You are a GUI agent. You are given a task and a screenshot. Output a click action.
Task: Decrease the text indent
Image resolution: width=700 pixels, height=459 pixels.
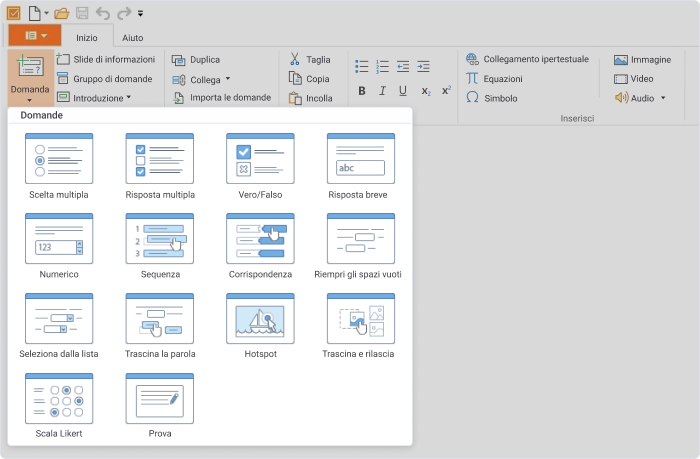pyautogui.click(x=403, y=67)
